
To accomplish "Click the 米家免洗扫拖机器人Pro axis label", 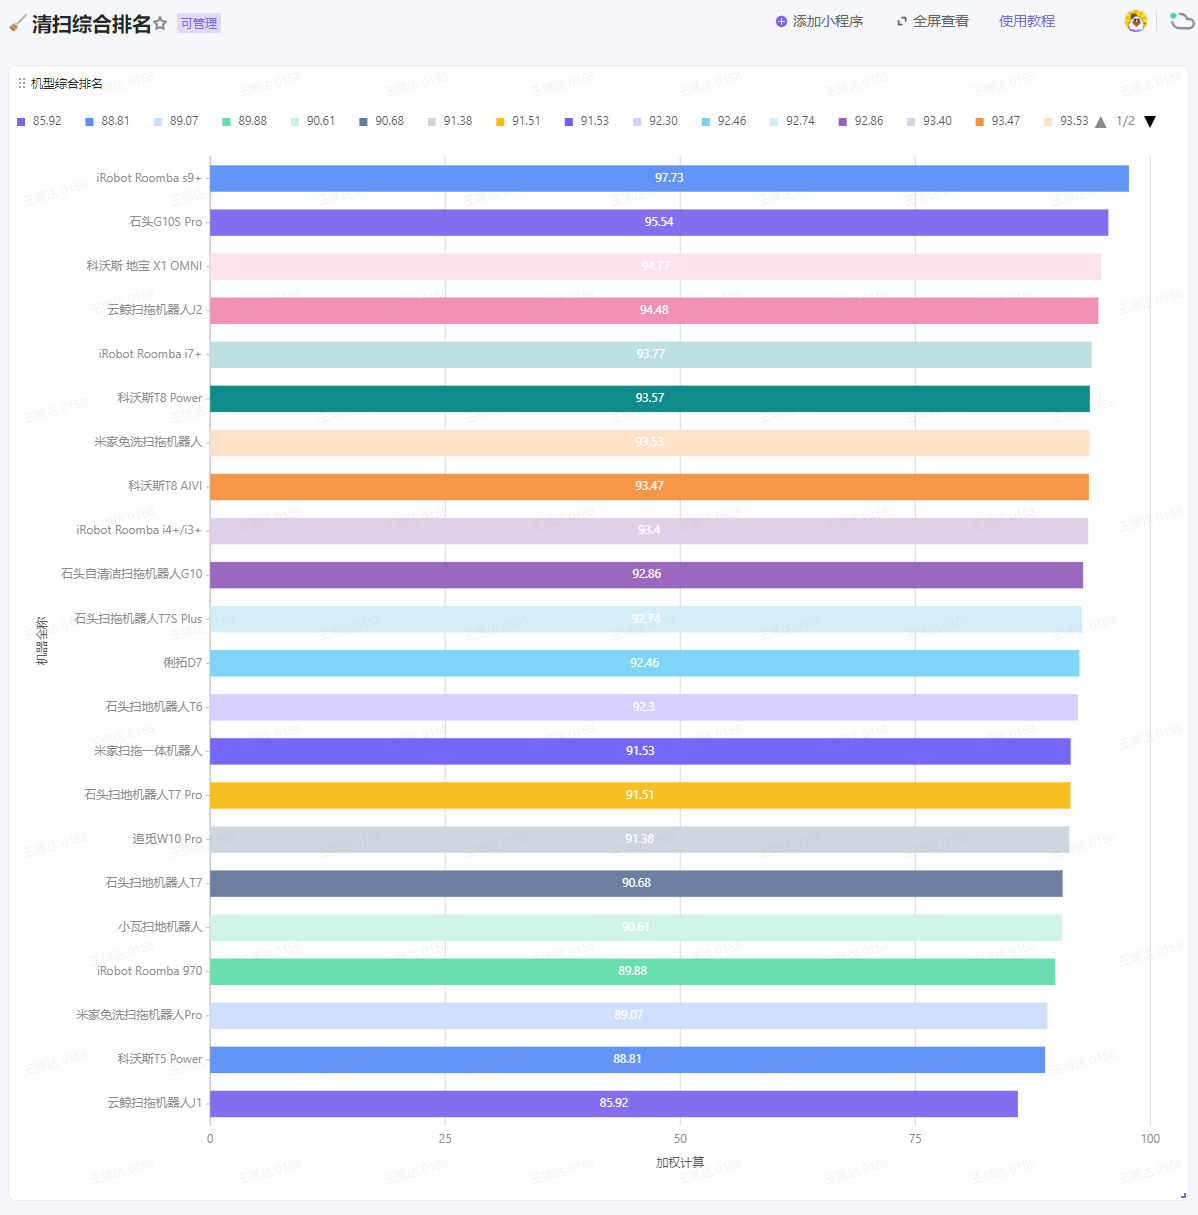I will [139, 1015].
